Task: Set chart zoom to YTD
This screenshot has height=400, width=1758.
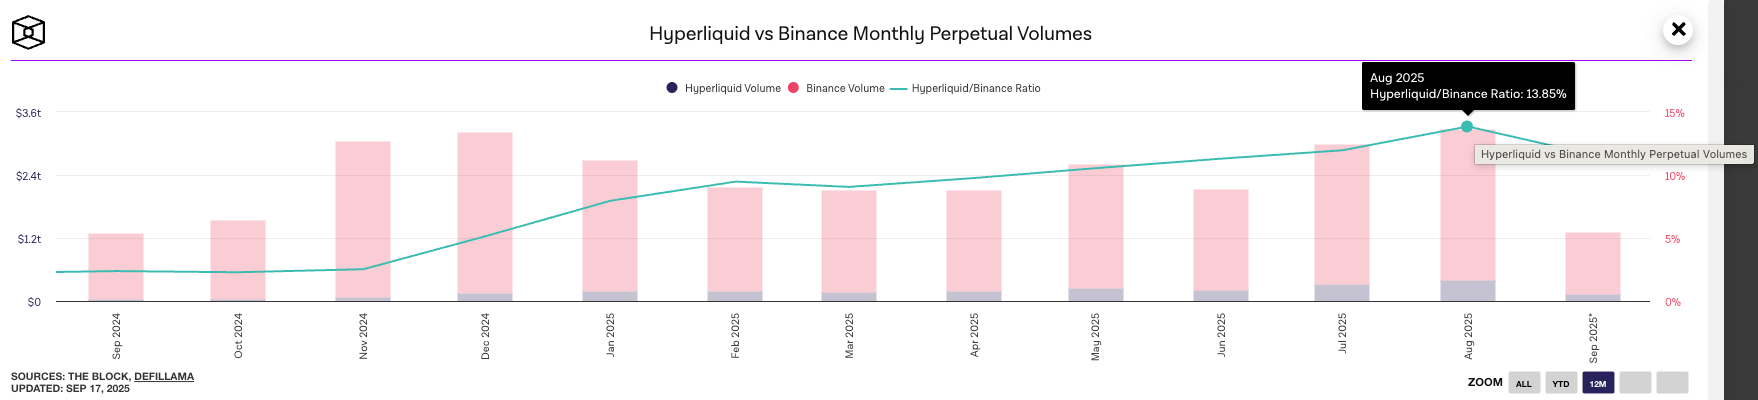Action: click(1561, 383)
